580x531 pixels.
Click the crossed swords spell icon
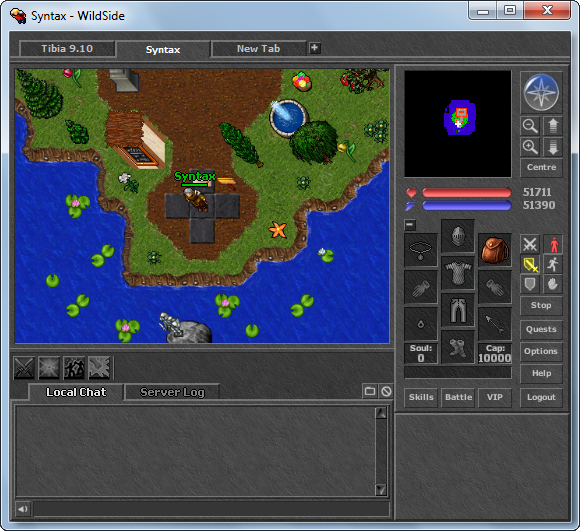24,368
